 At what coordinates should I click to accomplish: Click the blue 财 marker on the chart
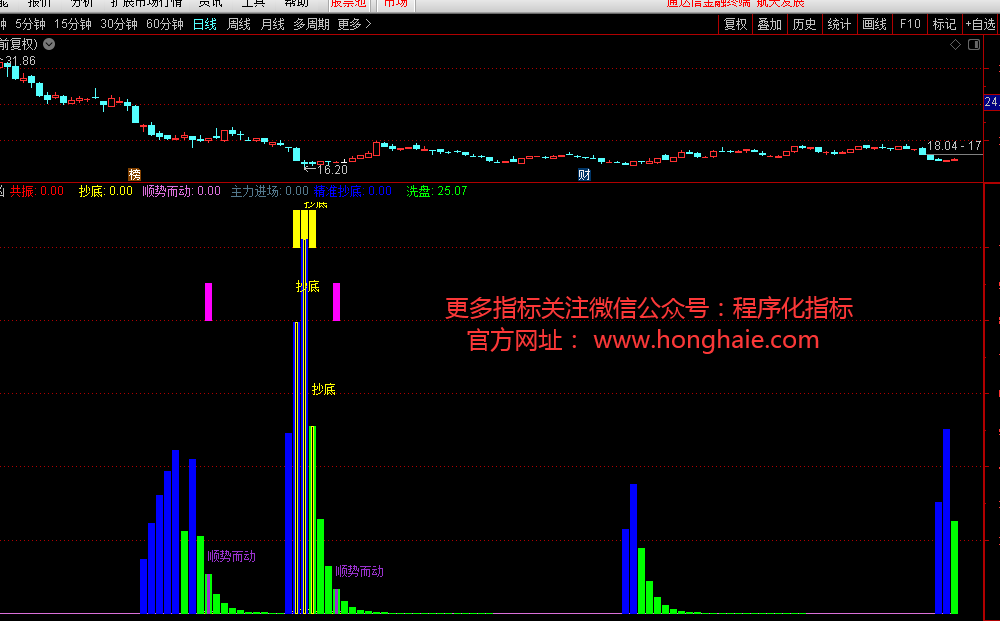pyautogui.click(x=584, y=174)
